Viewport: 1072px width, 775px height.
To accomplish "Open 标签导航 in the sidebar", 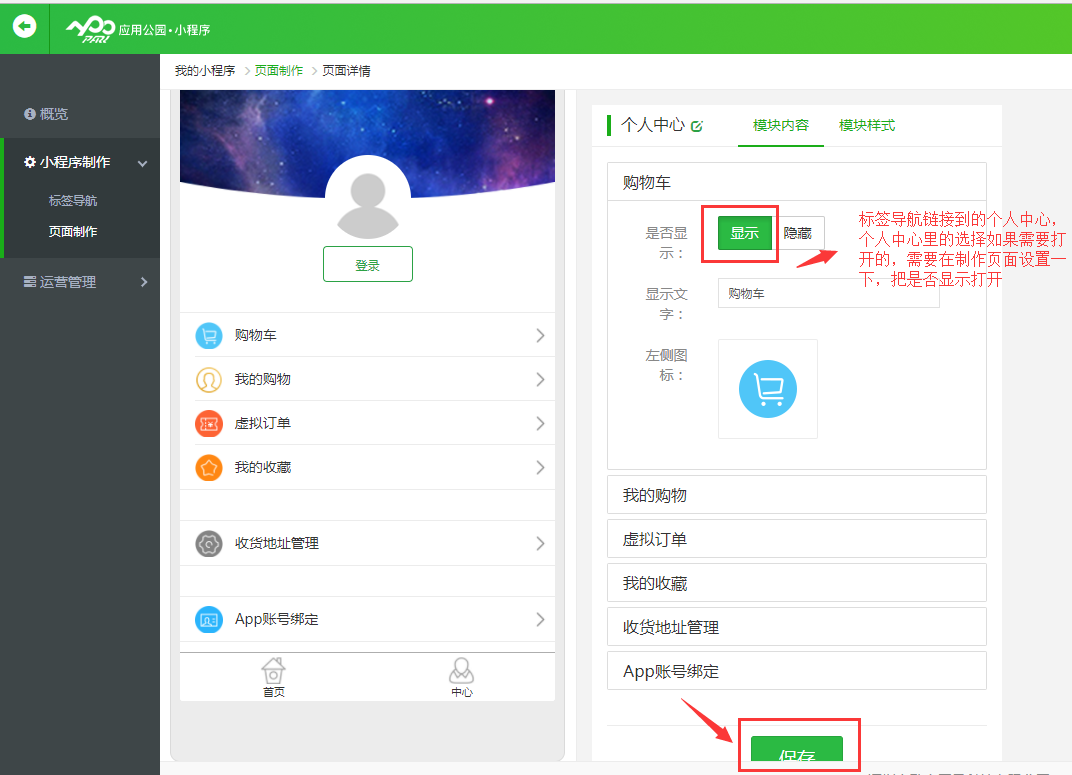I will coord(73,201).
